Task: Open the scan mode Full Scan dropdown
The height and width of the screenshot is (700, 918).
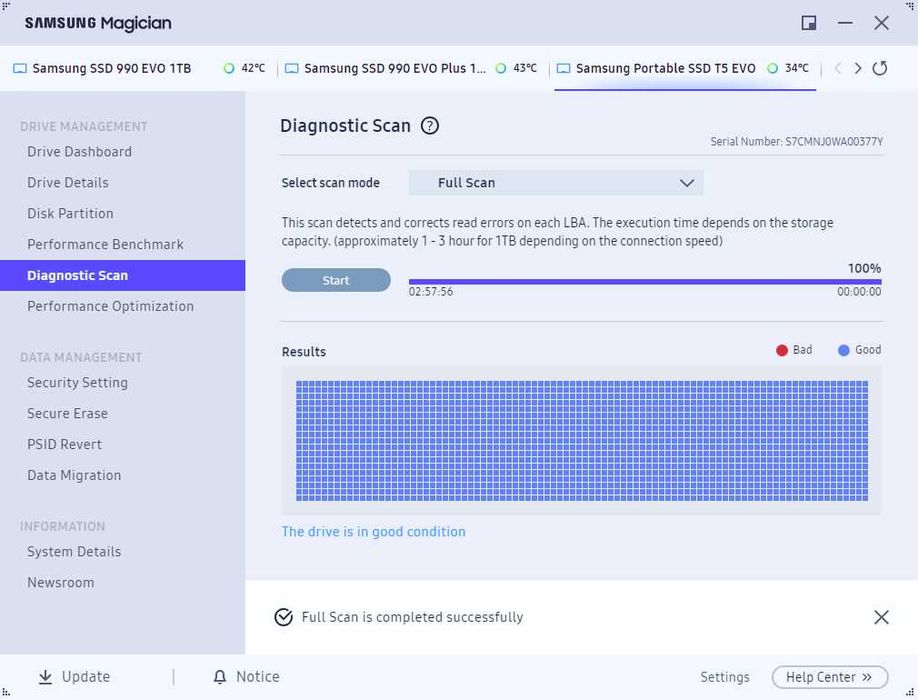Action: [556, 183]
